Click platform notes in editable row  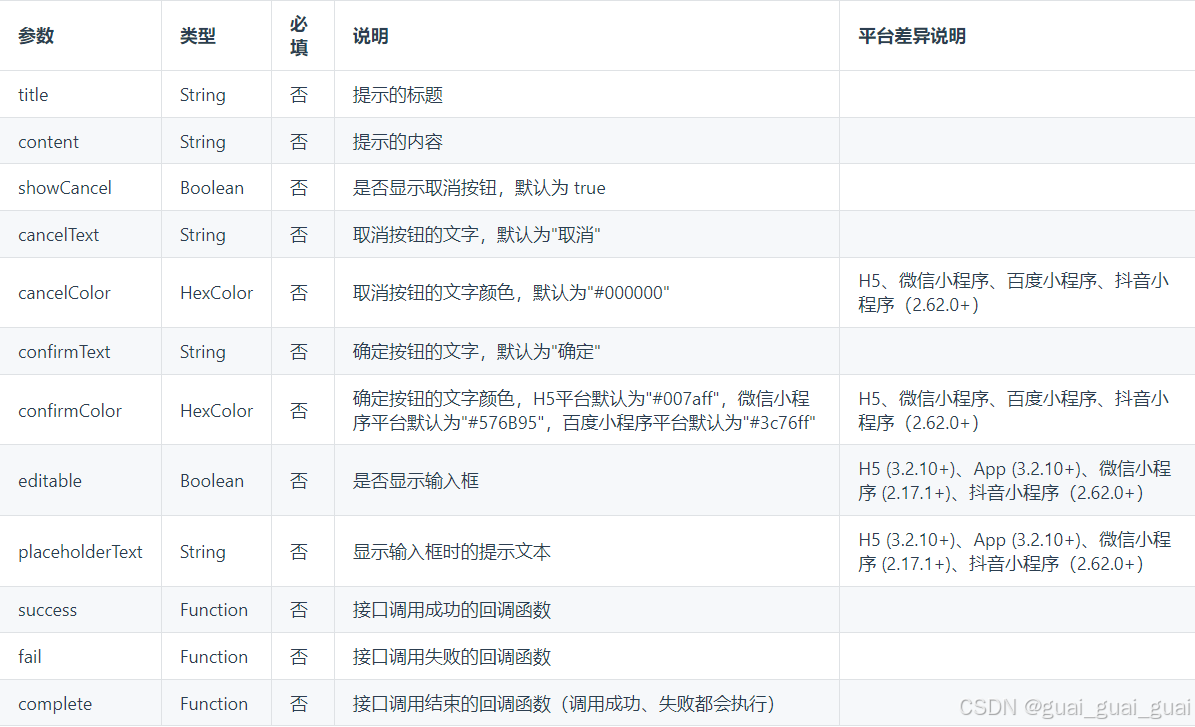pos(1014,481)
